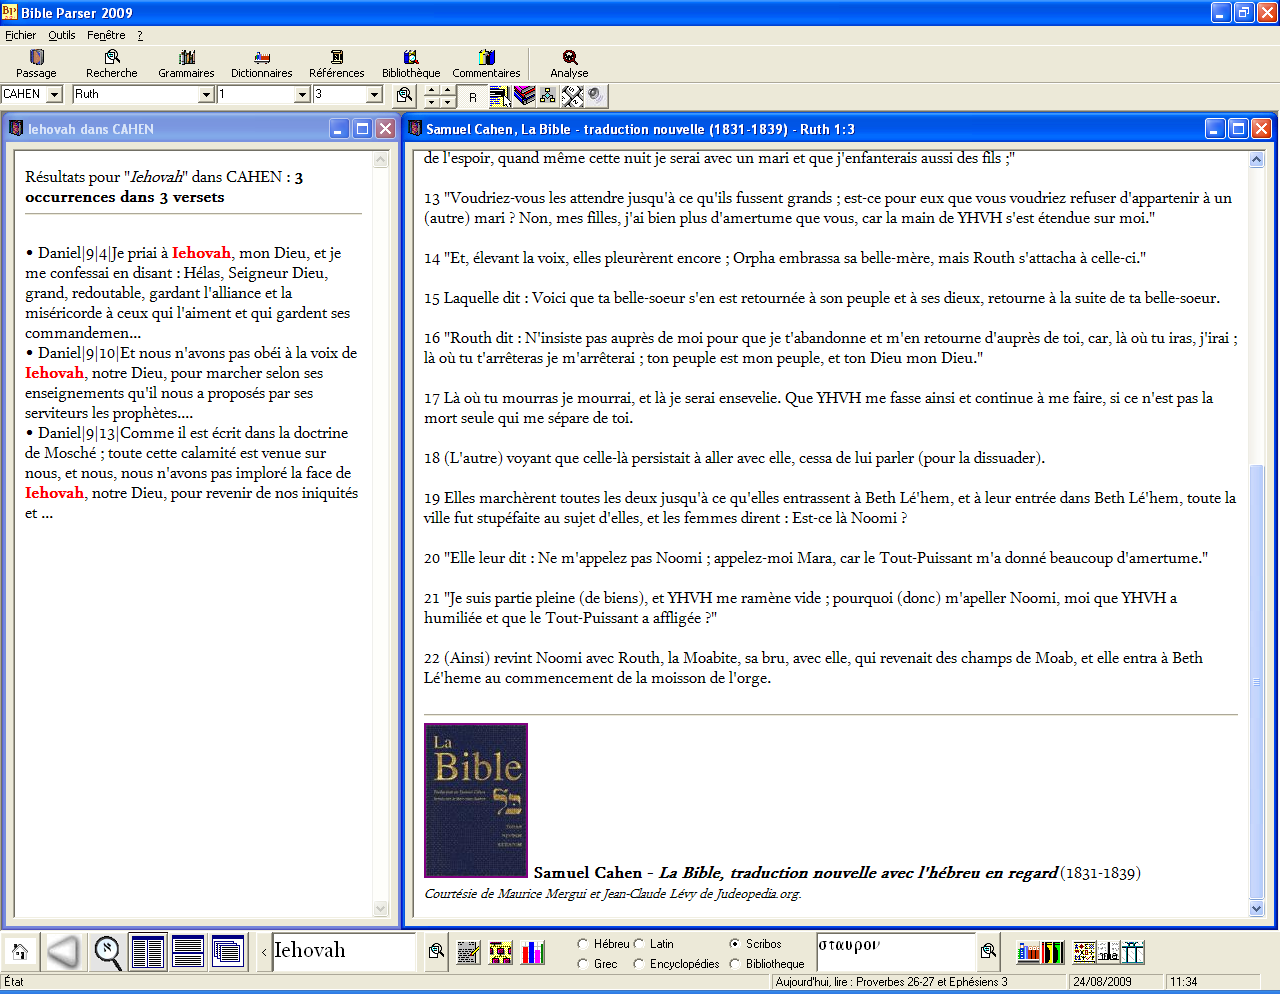Click the search icon beside the Greek field
This screenshot has width=1280, height=994.
pos(988,952)
